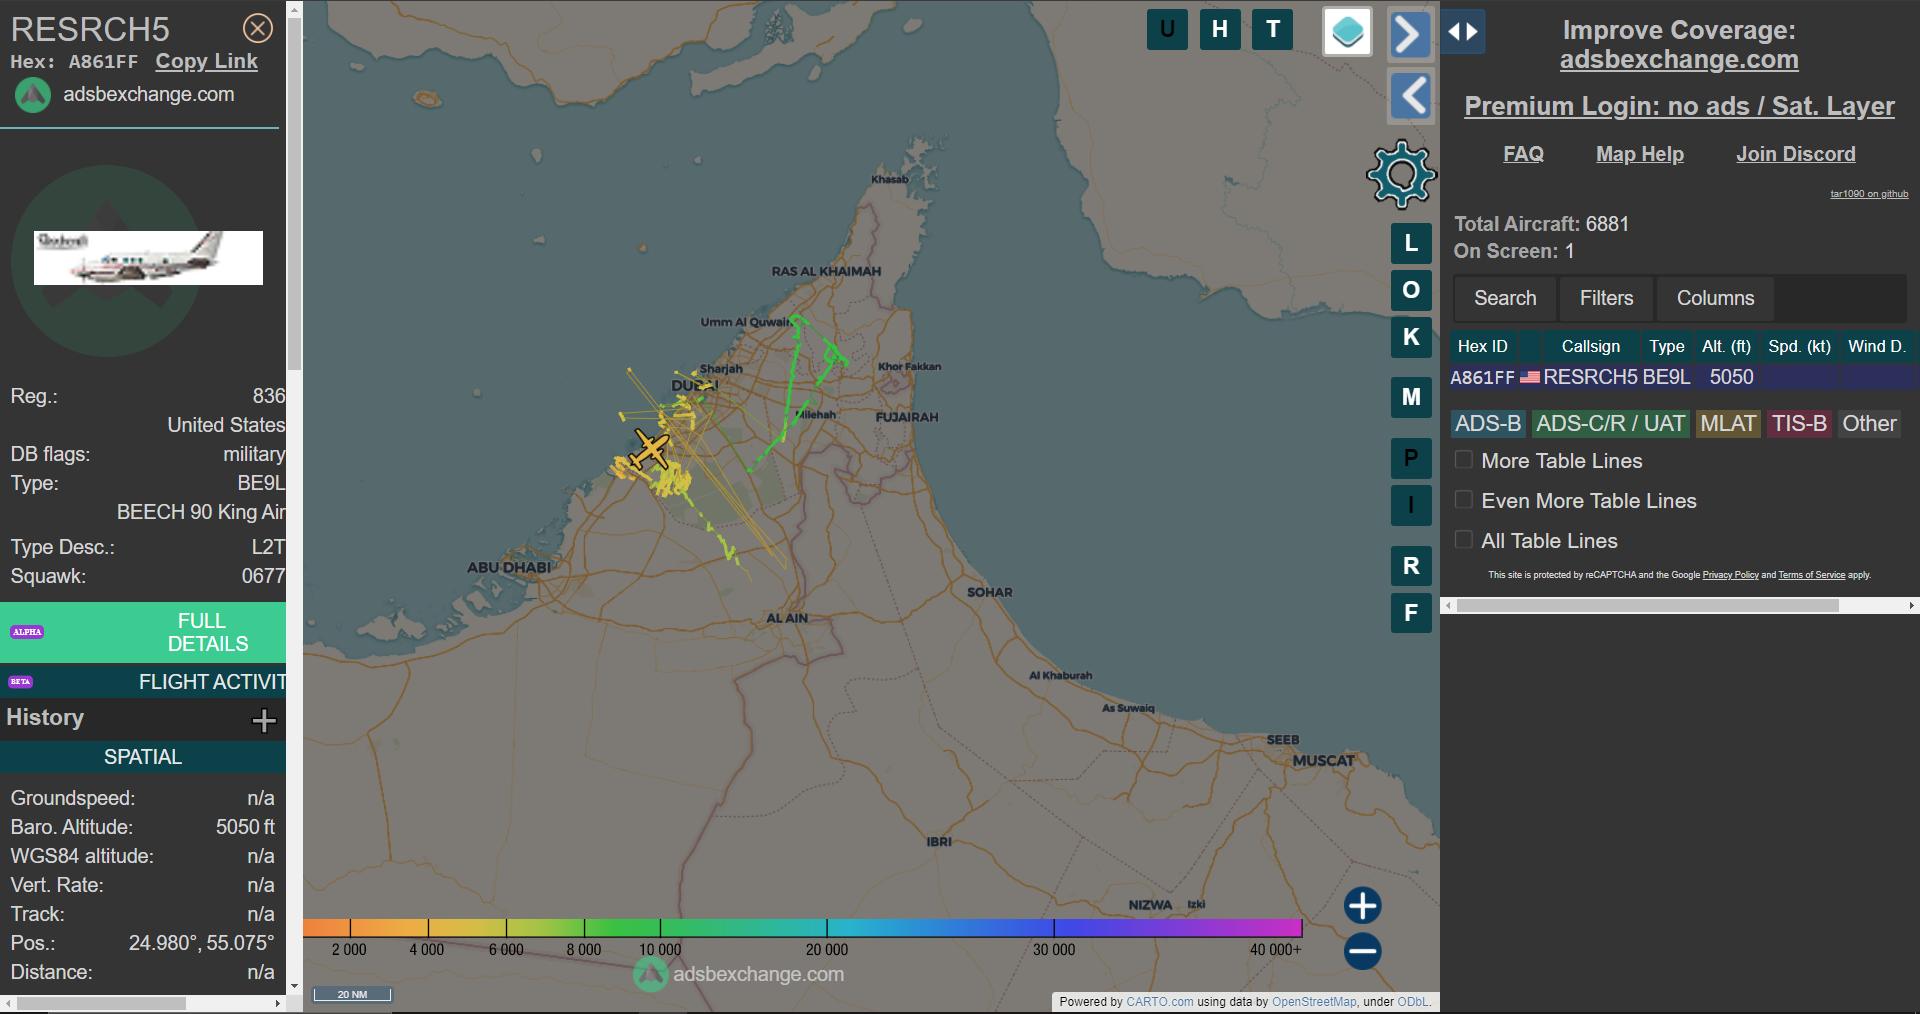Click the H map toggle button
1920x1014 pixels.
(1220, 29)
